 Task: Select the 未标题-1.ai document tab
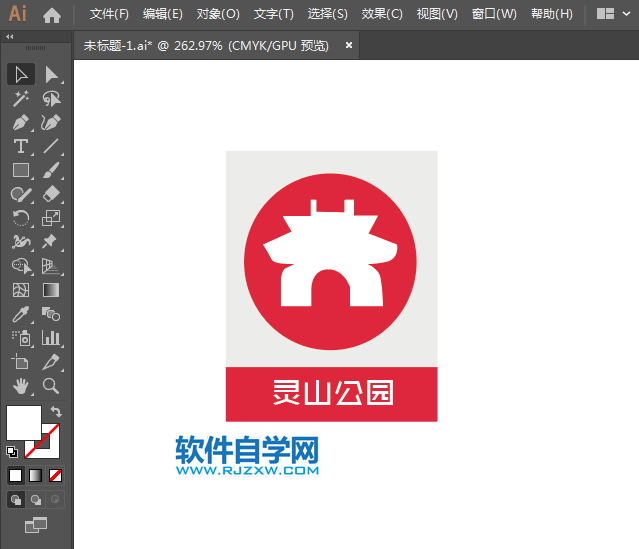pyautogui.click(x=206, y=46)
